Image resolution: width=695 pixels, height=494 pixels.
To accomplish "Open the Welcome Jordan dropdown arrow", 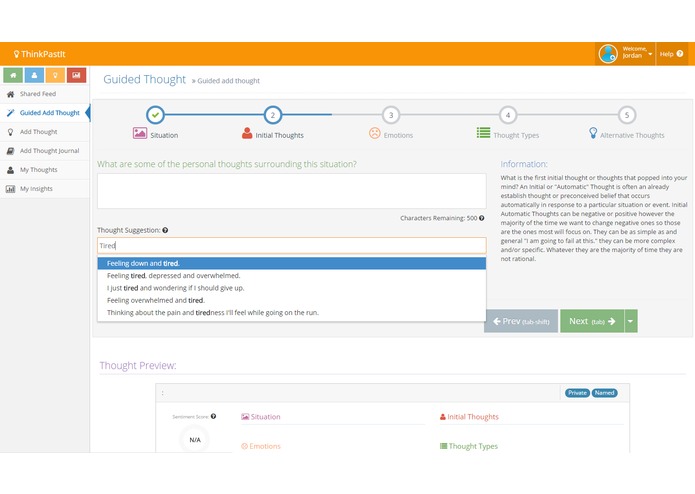I will coord(650,54).
